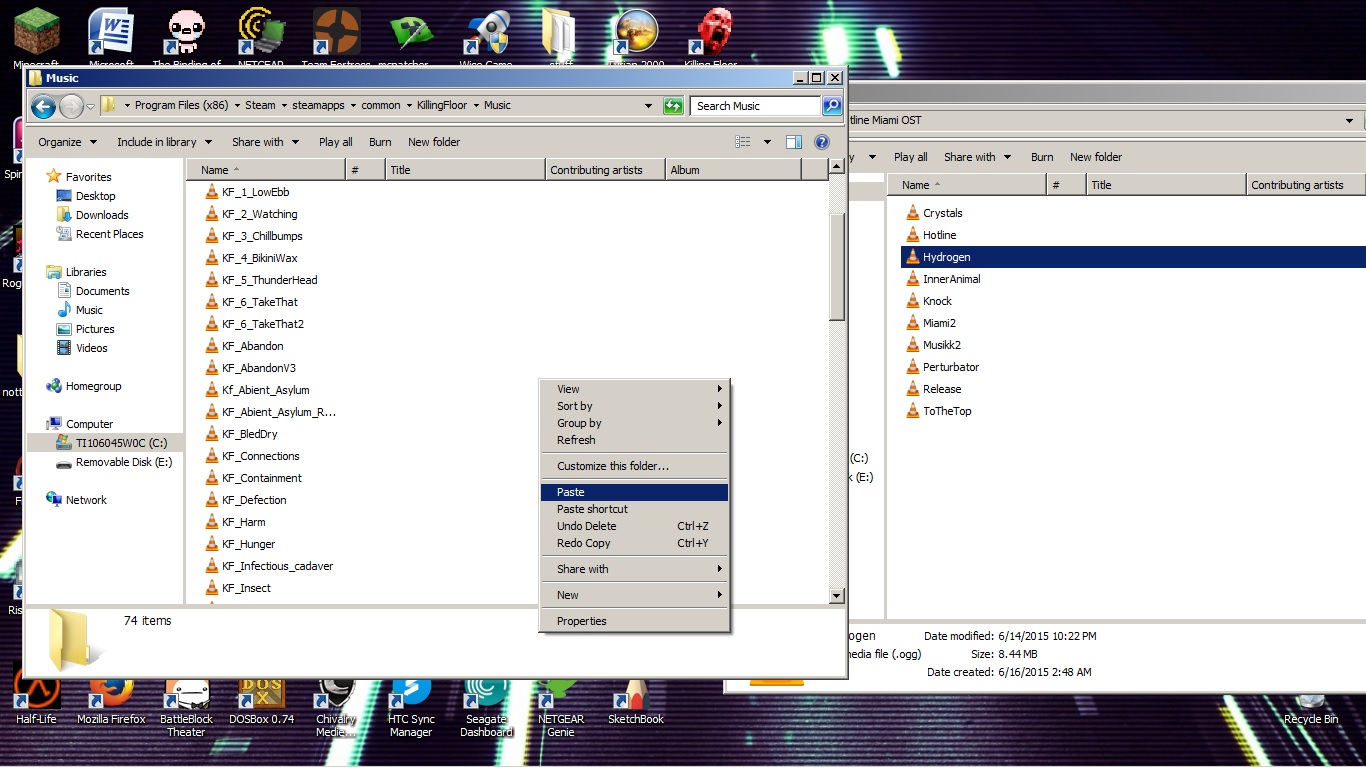The height and width of the screenshot is (768, 1366).
Task: Open Properties from the context menu
Action: [634, 621]
